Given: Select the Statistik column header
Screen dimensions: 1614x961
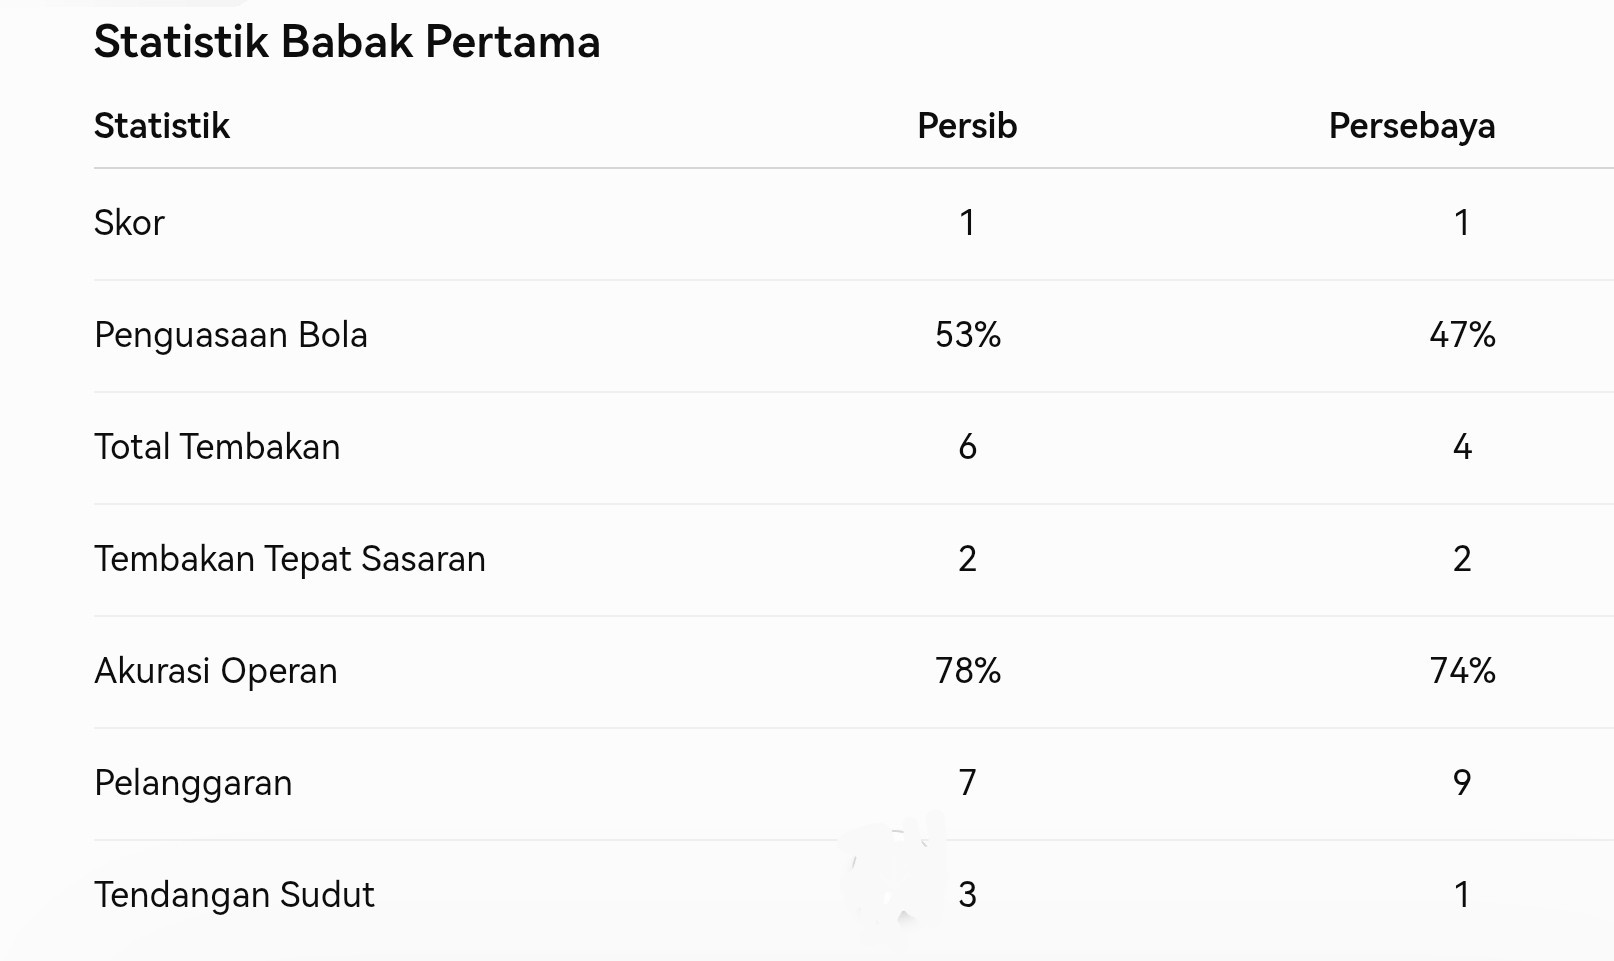Looking at the screenshot, I should tap(162, 126).
